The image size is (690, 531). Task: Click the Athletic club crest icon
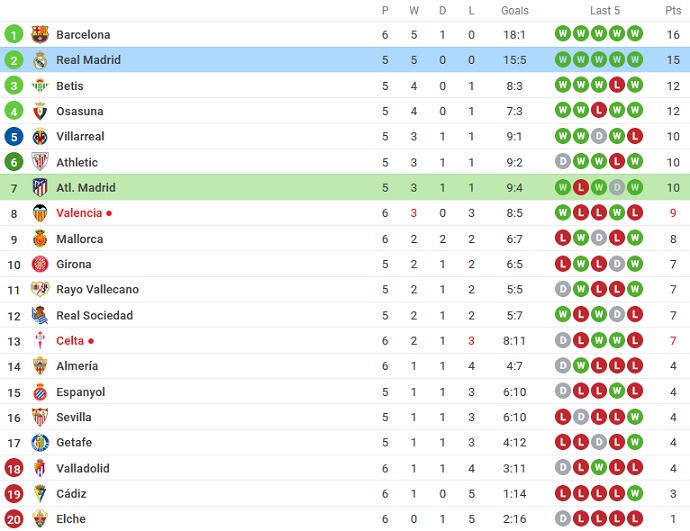coord(40,162)
